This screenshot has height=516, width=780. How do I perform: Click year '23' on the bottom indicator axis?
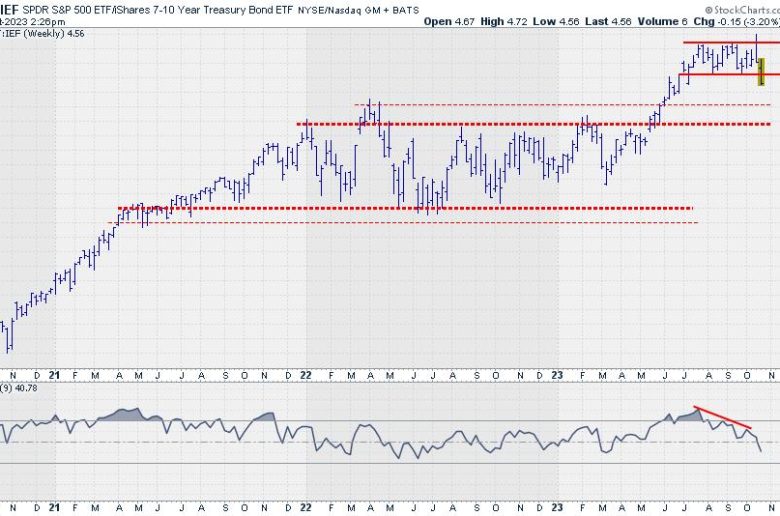tap(557, 508)
